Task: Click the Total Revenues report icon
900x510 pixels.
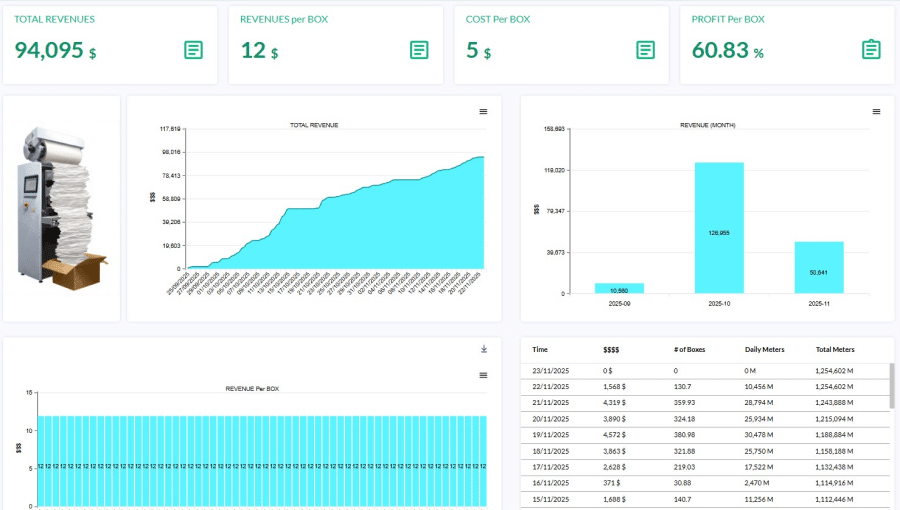Action: click(194, 50)
